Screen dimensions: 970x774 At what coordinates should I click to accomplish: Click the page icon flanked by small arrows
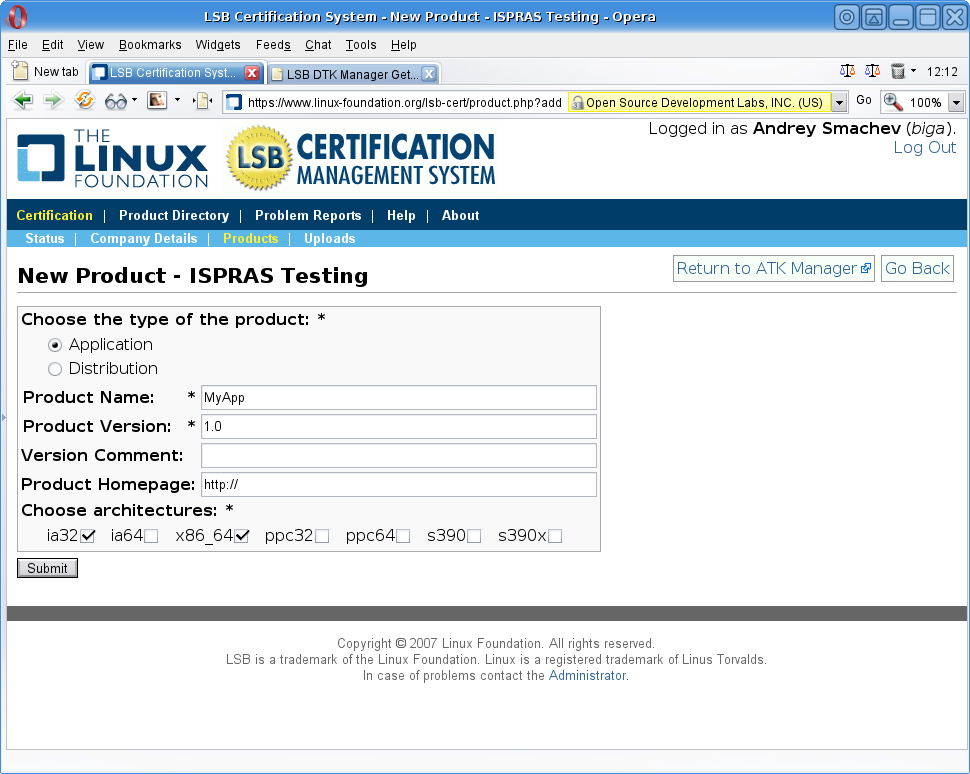point(202,101)
